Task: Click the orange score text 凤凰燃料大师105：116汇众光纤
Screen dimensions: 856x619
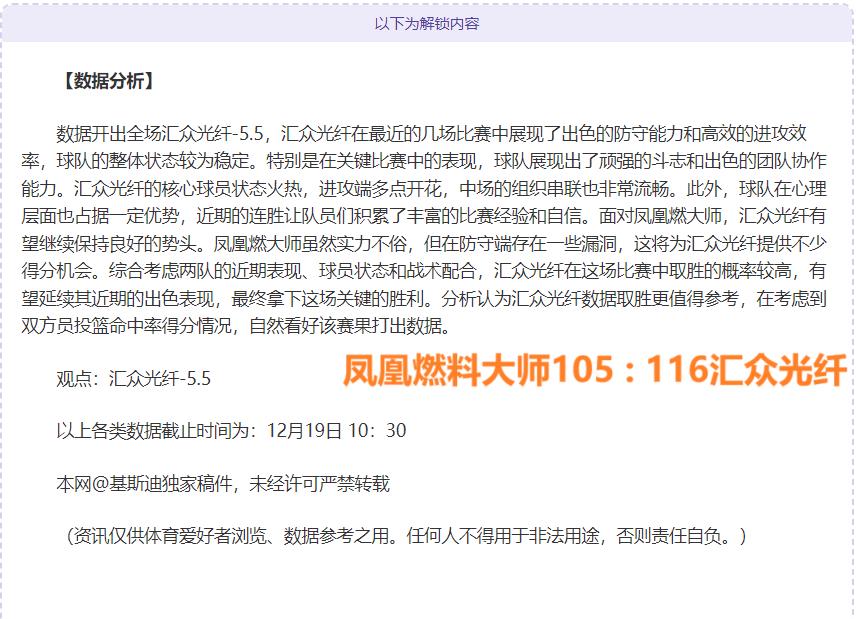Action: click(x=595, y=370)
